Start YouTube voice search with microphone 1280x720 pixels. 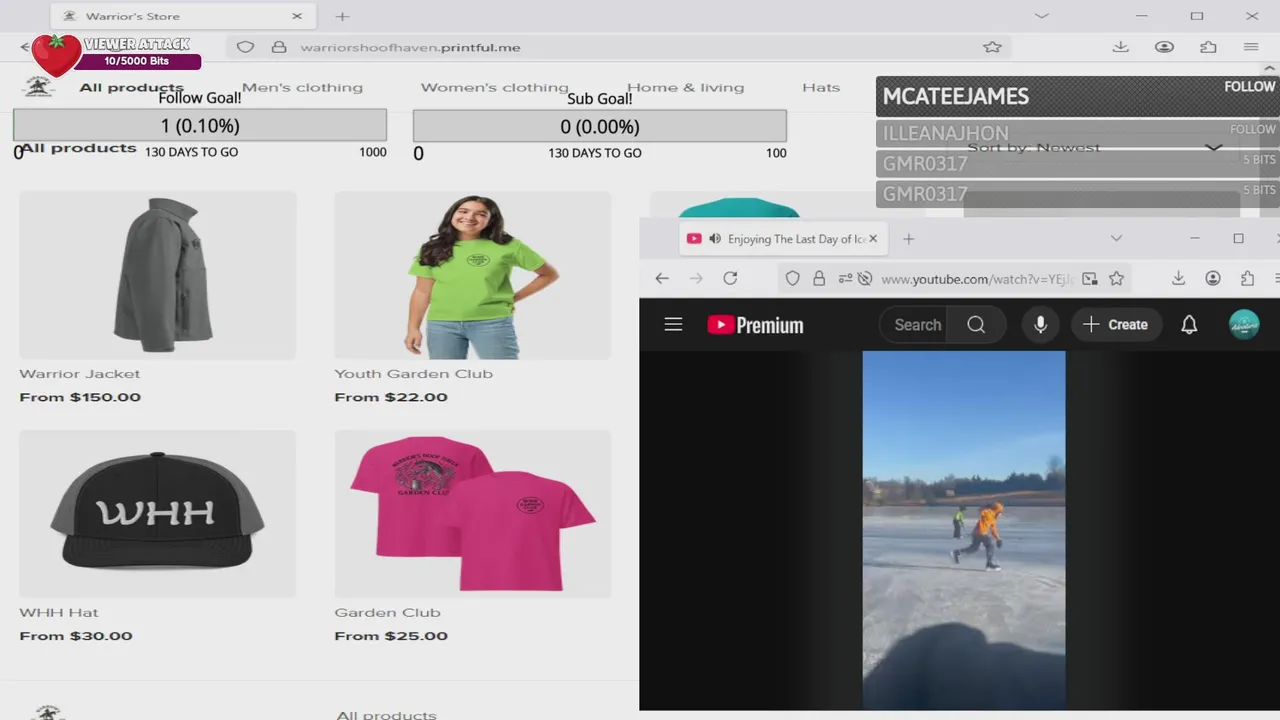(x=1040, y=324)
